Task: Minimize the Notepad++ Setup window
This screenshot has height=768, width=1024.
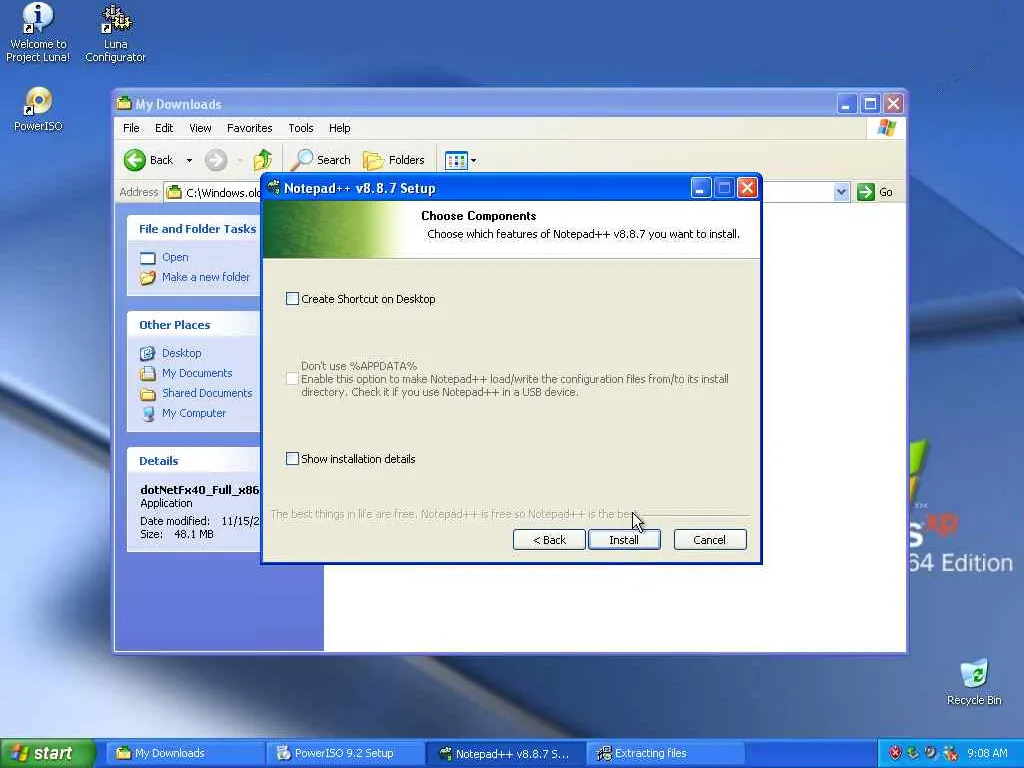Action: (700, 189)
